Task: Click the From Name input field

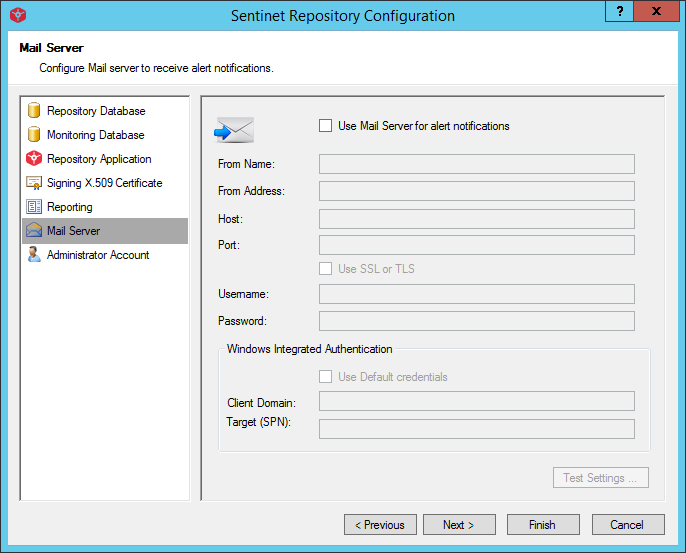Action: (x=476, y=164)
